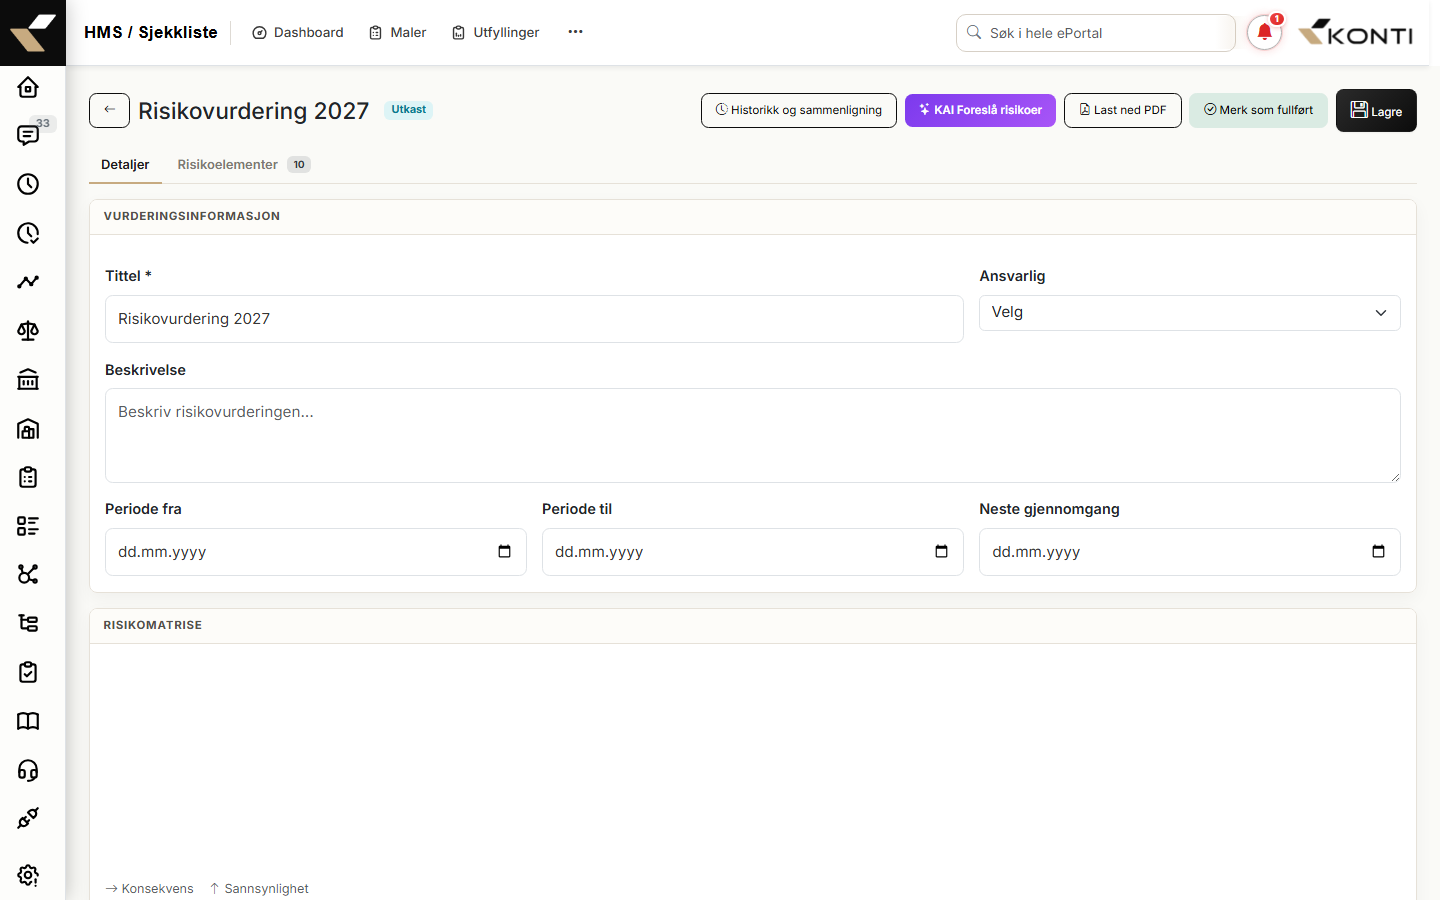Switch to the Risikoelementer tab
The width and height of the screenshot is (1440, 900).
click(x=244, y=165)
